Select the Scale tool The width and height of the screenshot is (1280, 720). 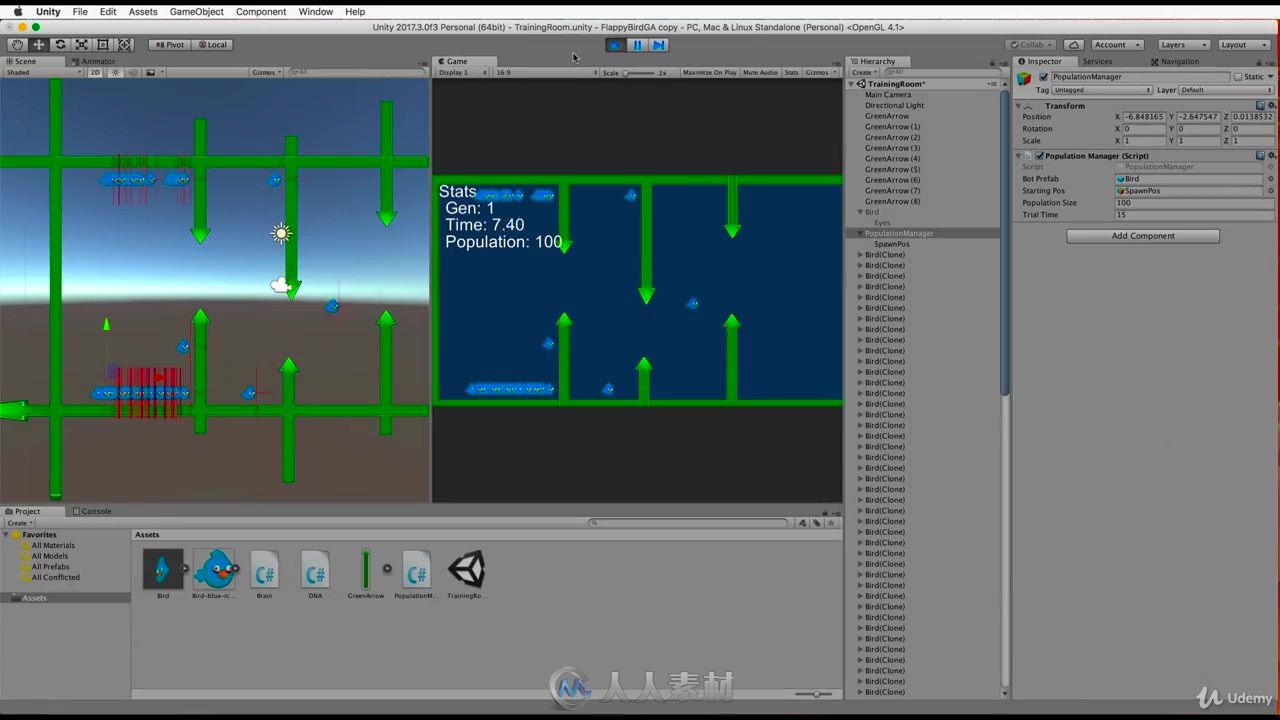point(82,45)
